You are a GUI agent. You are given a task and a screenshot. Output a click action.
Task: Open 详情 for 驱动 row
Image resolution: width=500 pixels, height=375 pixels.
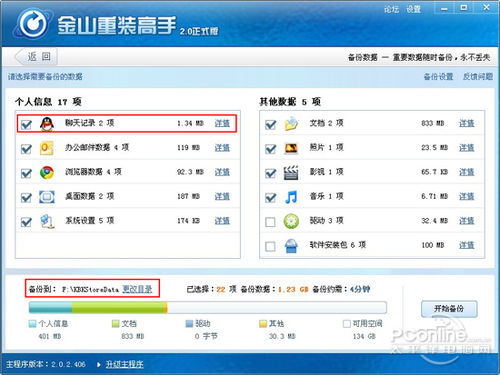pos(466,221)
